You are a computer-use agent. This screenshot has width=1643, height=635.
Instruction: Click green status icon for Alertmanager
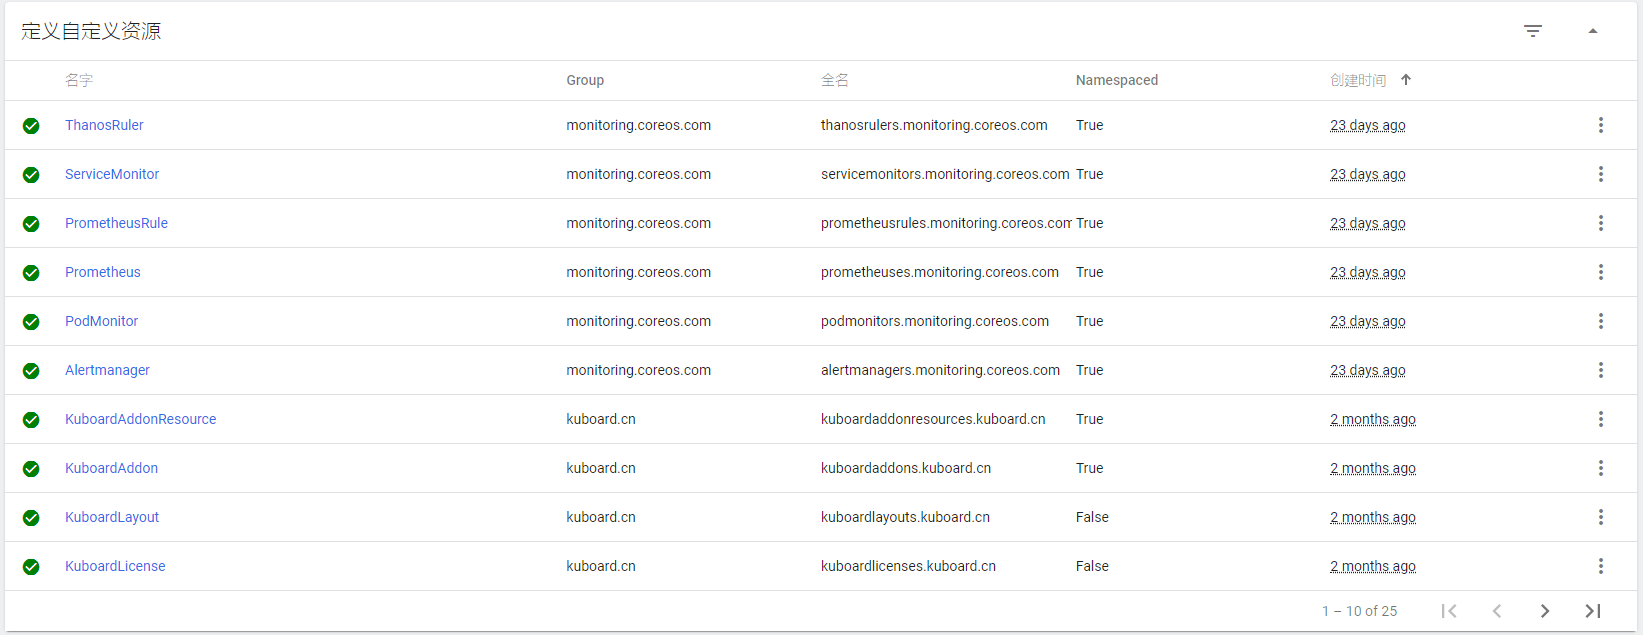point(31,371)
